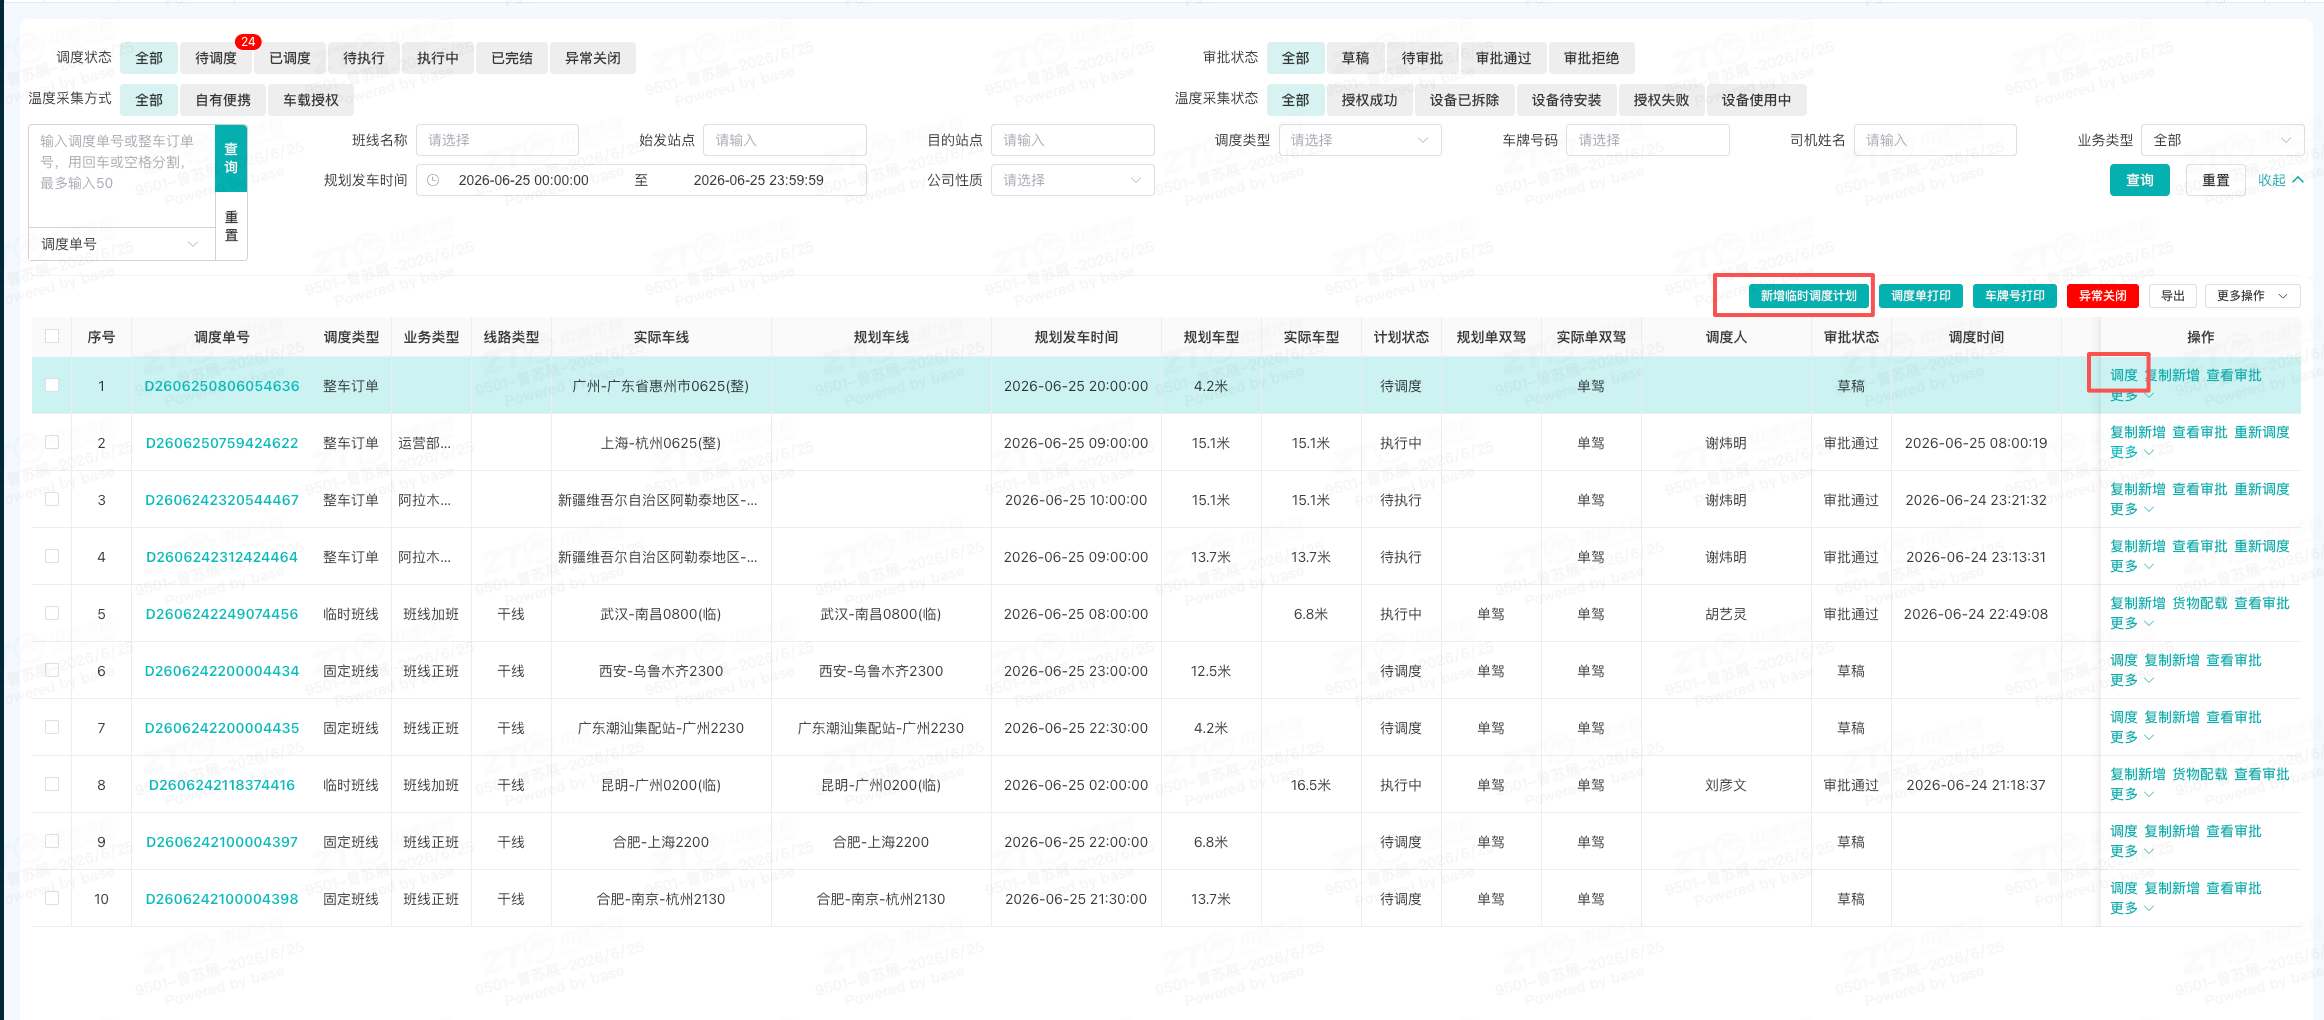The width and height of the screenshot is (2324, 1020).
Task: Select the checkbox for row 10
Action: pyautogui.click(x=52, y=898)
